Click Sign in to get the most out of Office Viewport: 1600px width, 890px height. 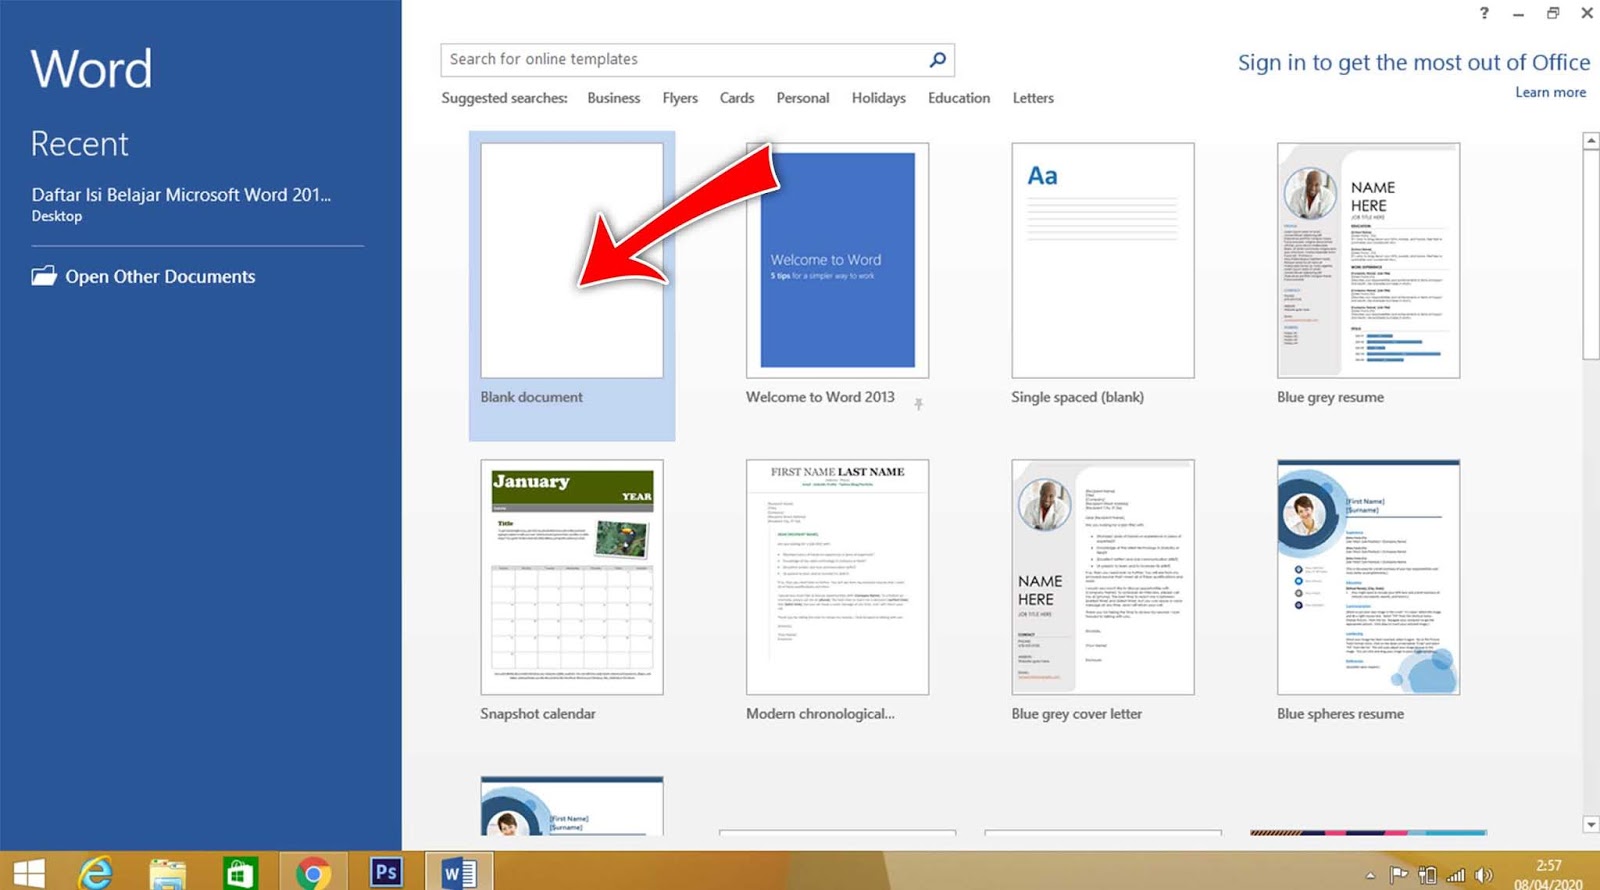click(x=1414, y=63)
